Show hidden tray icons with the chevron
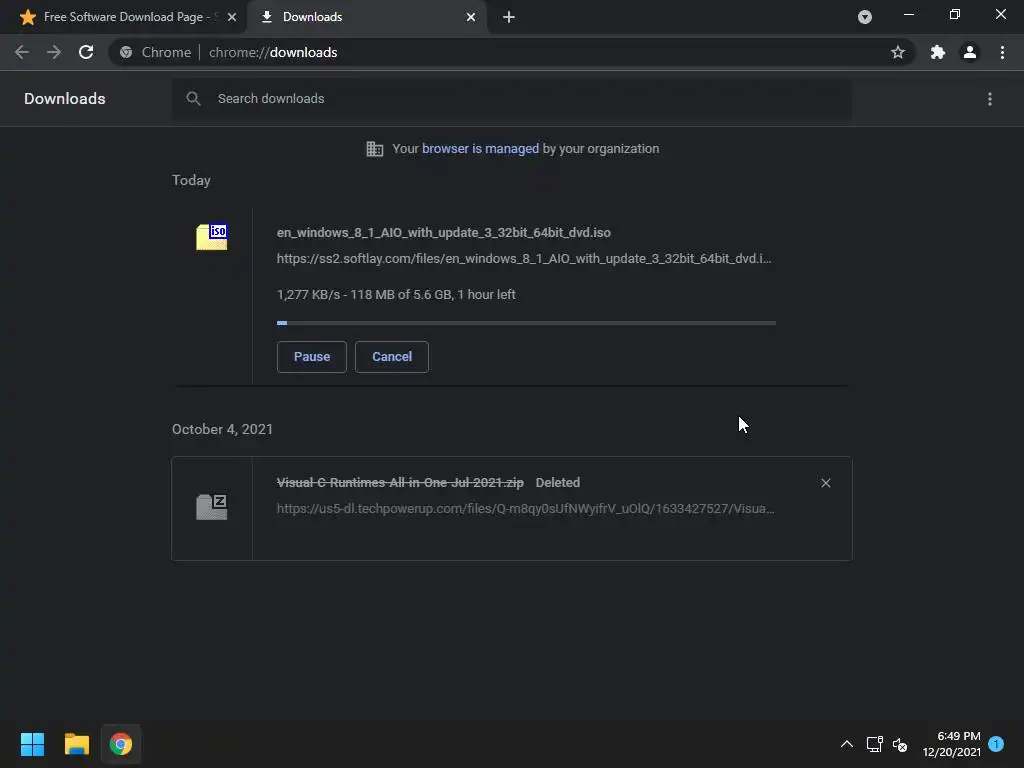This screenshot has height=768, width=1024. pyautogui.click(x=846, y=744)
